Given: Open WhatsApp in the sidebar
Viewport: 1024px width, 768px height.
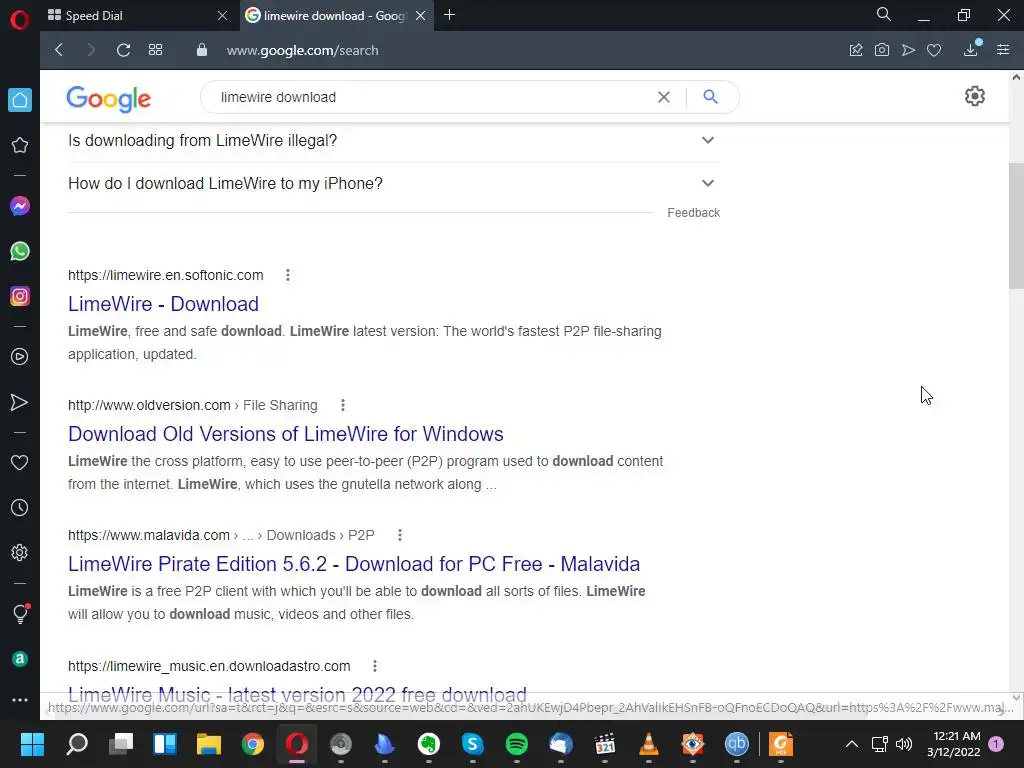Looking at the screenshot, I should point(20,251).
